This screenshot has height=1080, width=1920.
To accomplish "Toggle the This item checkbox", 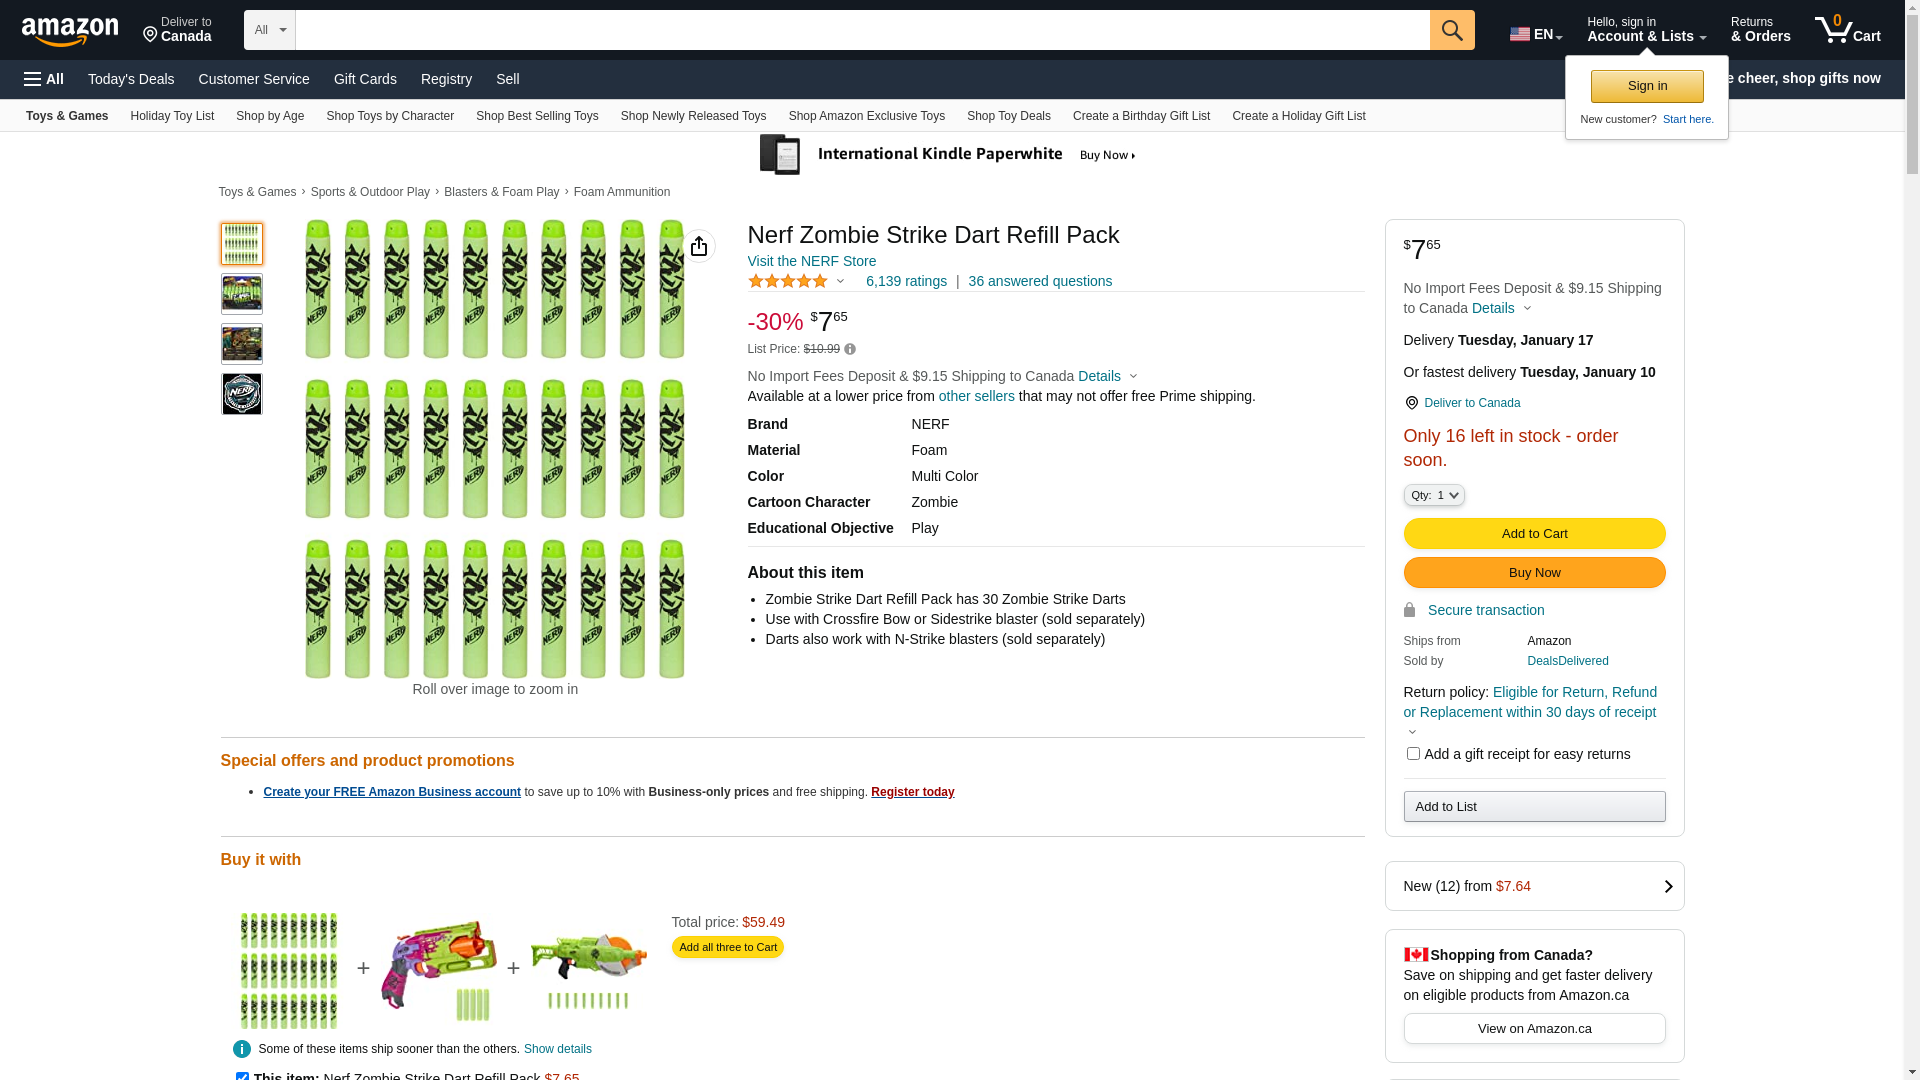I will 242,1076.
